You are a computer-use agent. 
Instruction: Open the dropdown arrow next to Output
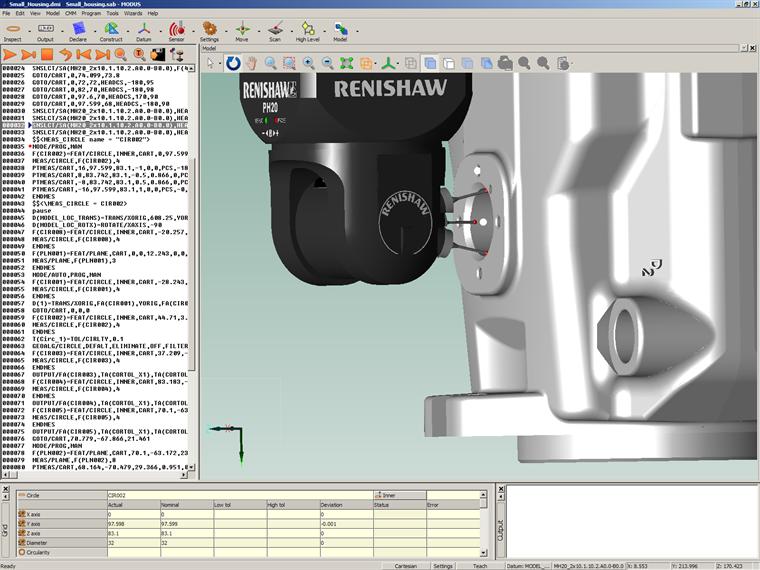tap(63, 31)
